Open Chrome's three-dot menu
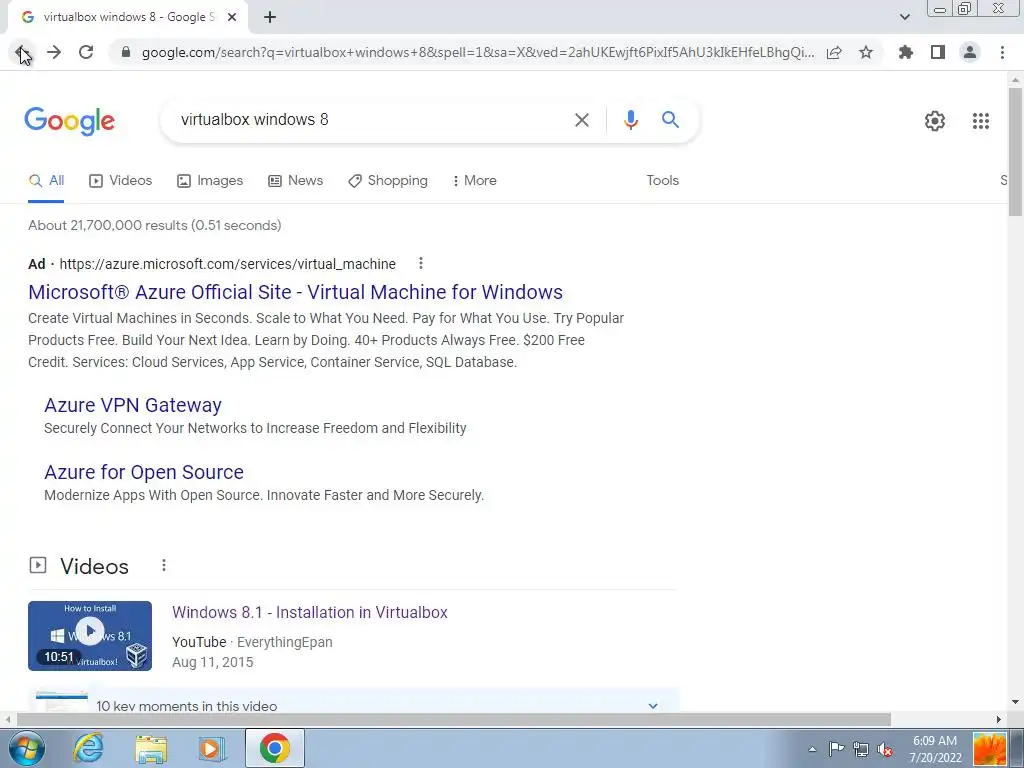 point(1002,52)
